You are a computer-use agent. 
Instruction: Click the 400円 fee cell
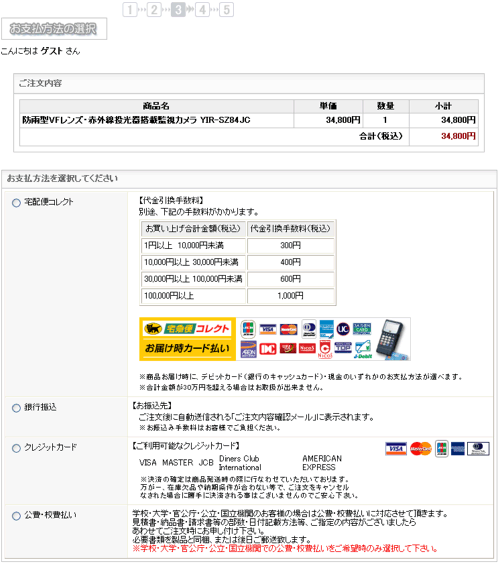click(x=291, y=262)
